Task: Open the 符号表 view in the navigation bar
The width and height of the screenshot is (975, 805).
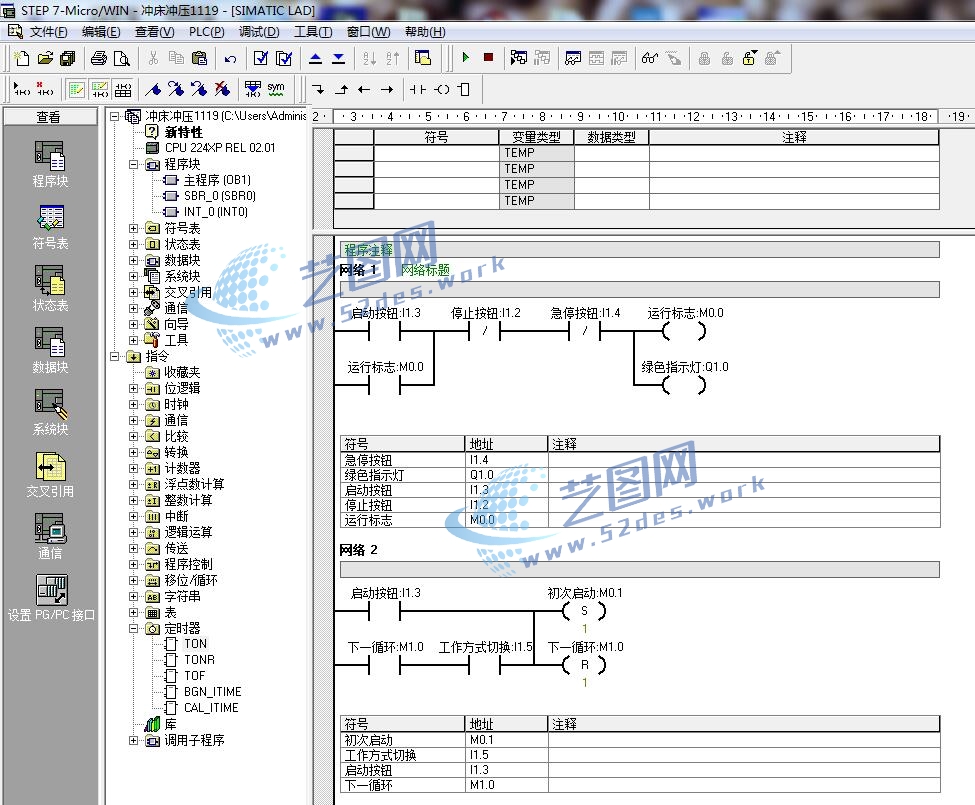Action: tap(50, 226)
